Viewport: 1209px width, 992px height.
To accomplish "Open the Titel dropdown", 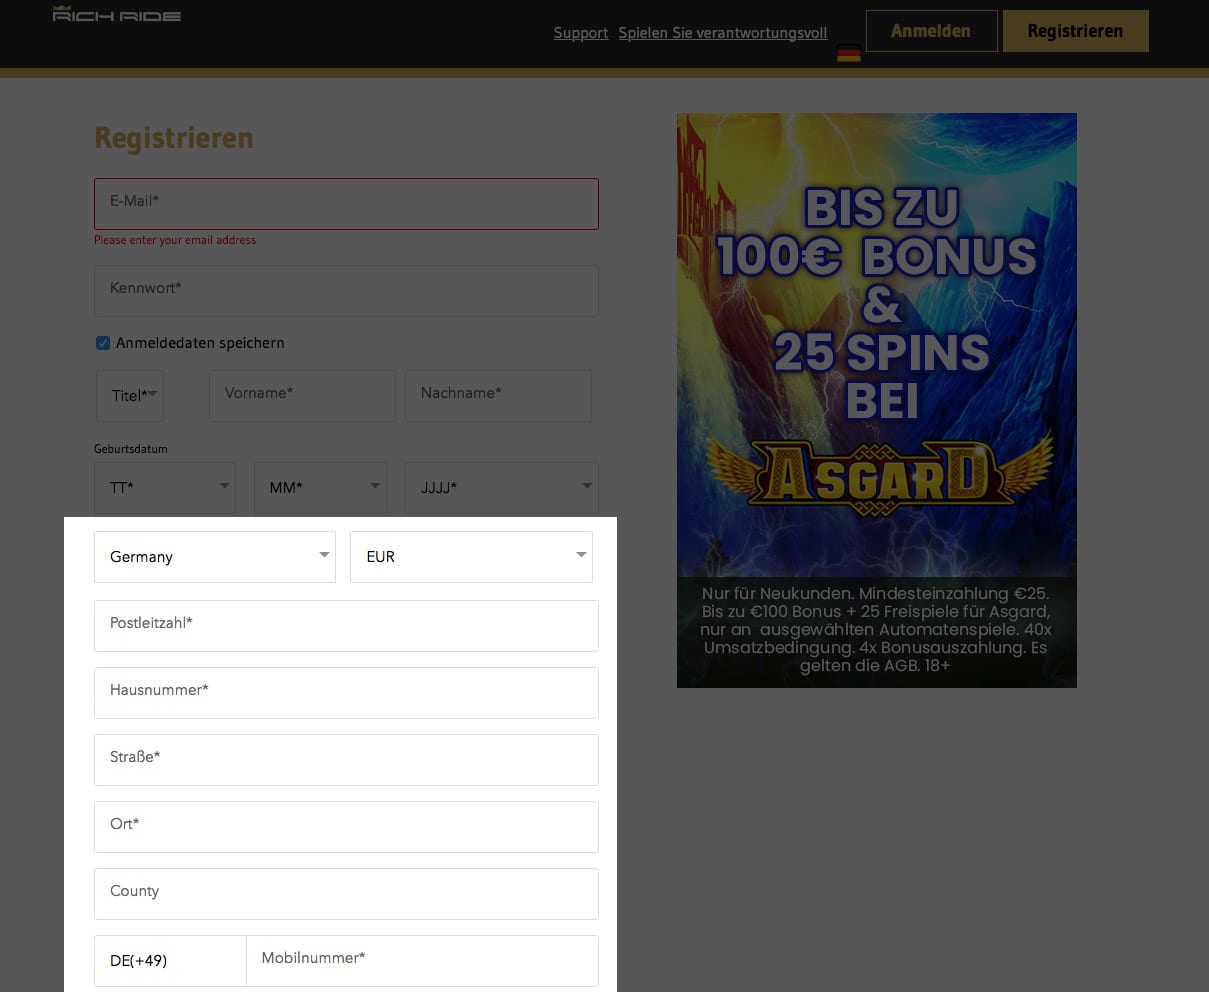I will (x=130, y=396).
